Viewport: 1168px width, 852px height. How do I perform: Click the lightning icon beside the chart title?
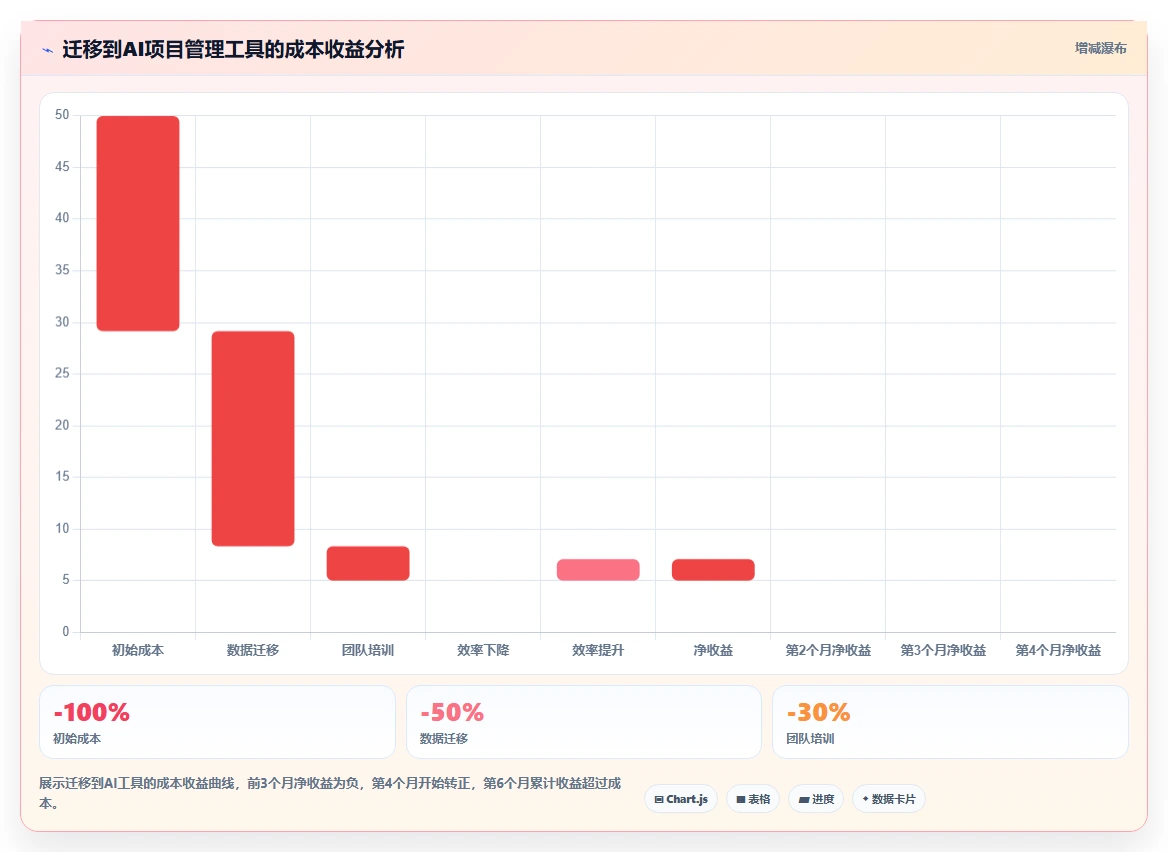coord(48,50)
